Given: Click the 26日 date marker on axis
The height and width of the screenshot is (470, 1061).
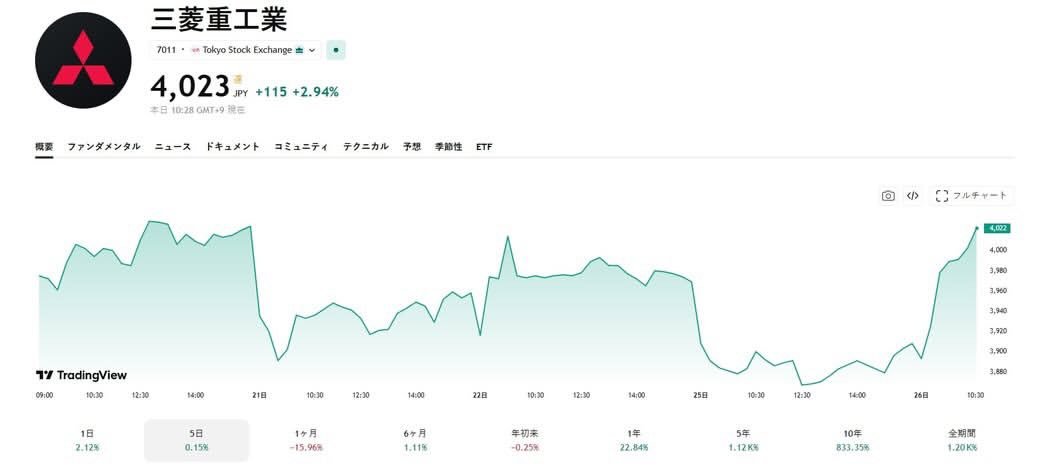Looking at the screenshot, I should 922,395.
